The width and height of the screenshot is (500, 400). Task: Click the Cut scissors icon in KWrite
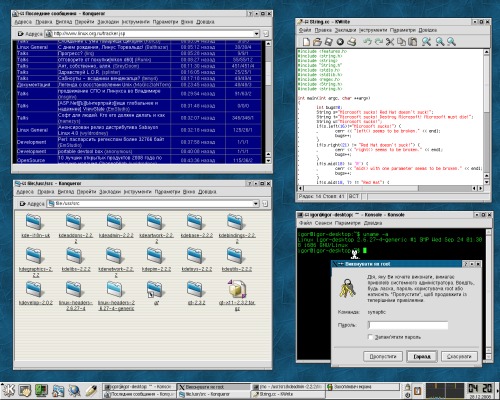point(390,42)
